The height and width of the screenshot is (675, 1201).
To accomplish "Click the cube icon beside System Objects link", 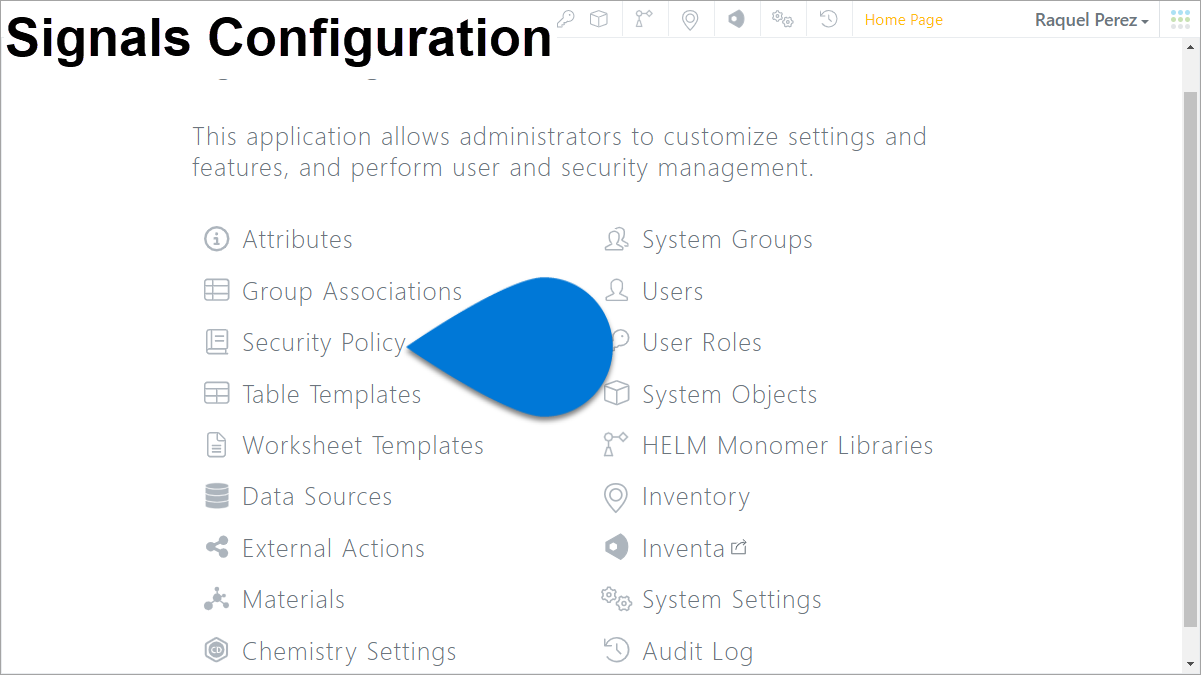I will pos(617,393).
